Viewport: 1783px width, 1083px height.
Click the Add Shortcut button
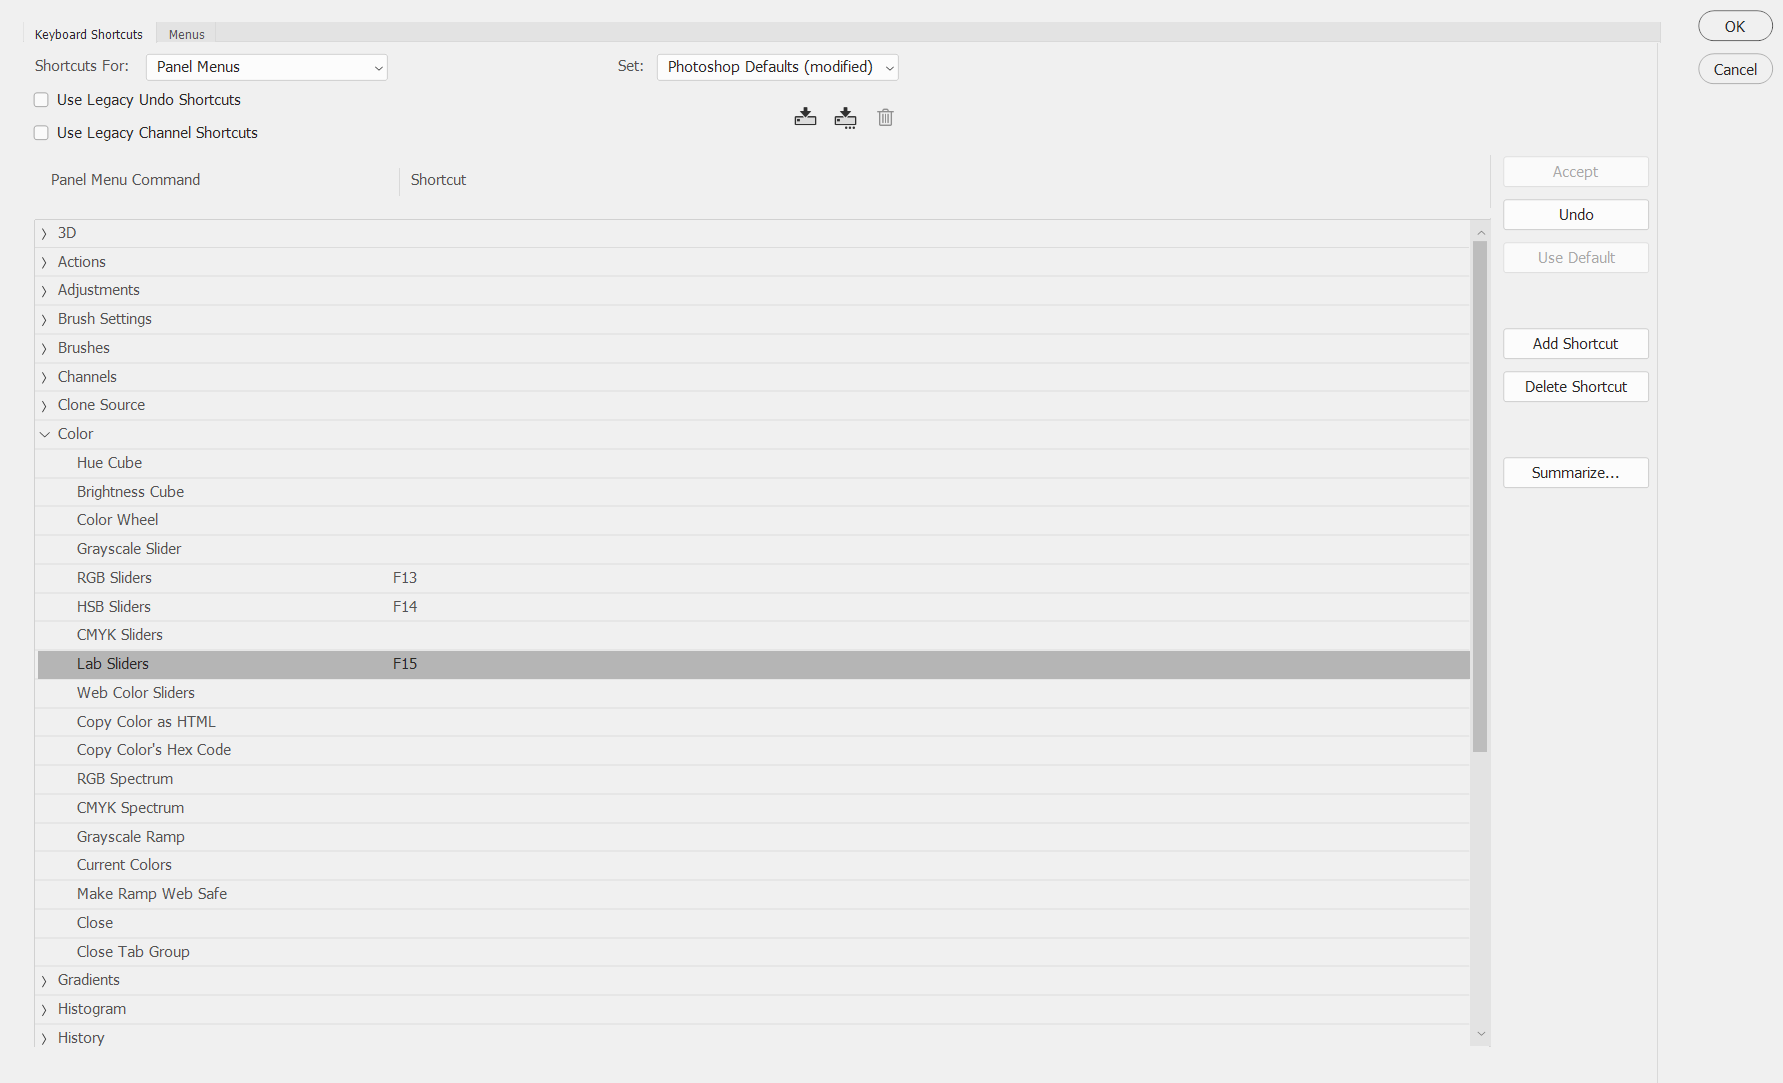point(1576,344)
